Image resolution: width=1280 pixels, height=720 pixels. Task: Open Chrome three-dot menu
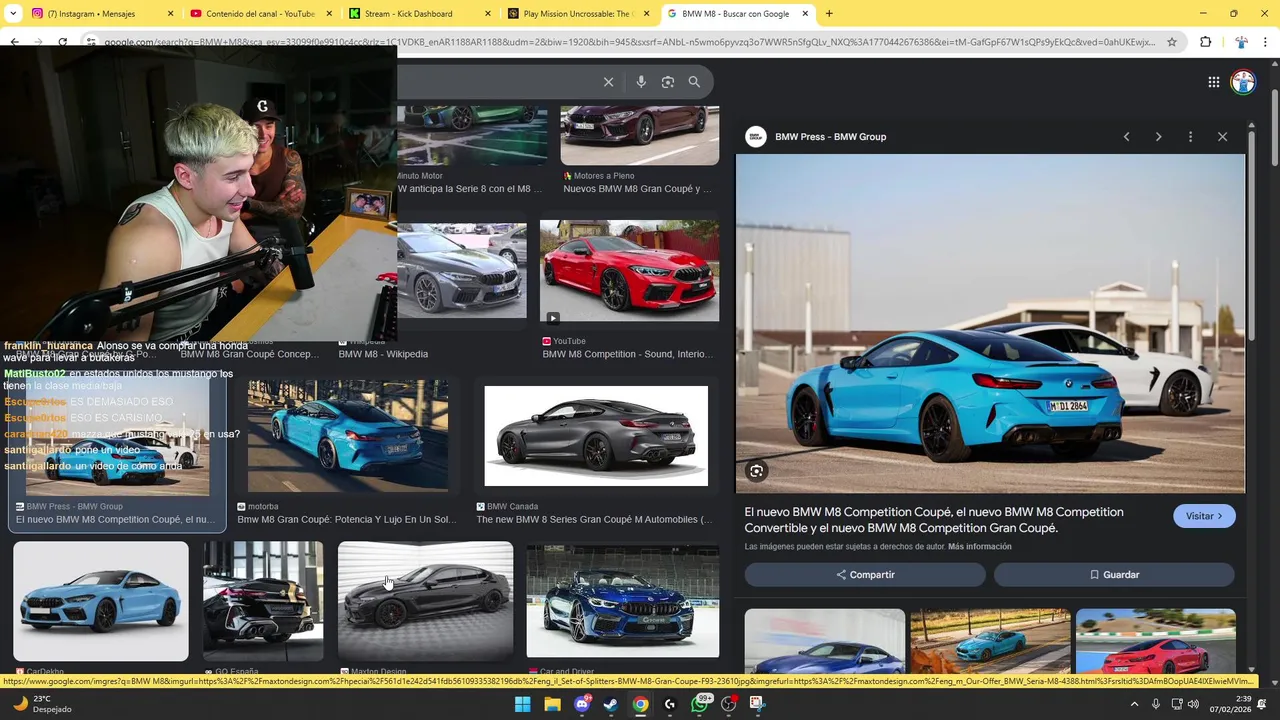1266,42
